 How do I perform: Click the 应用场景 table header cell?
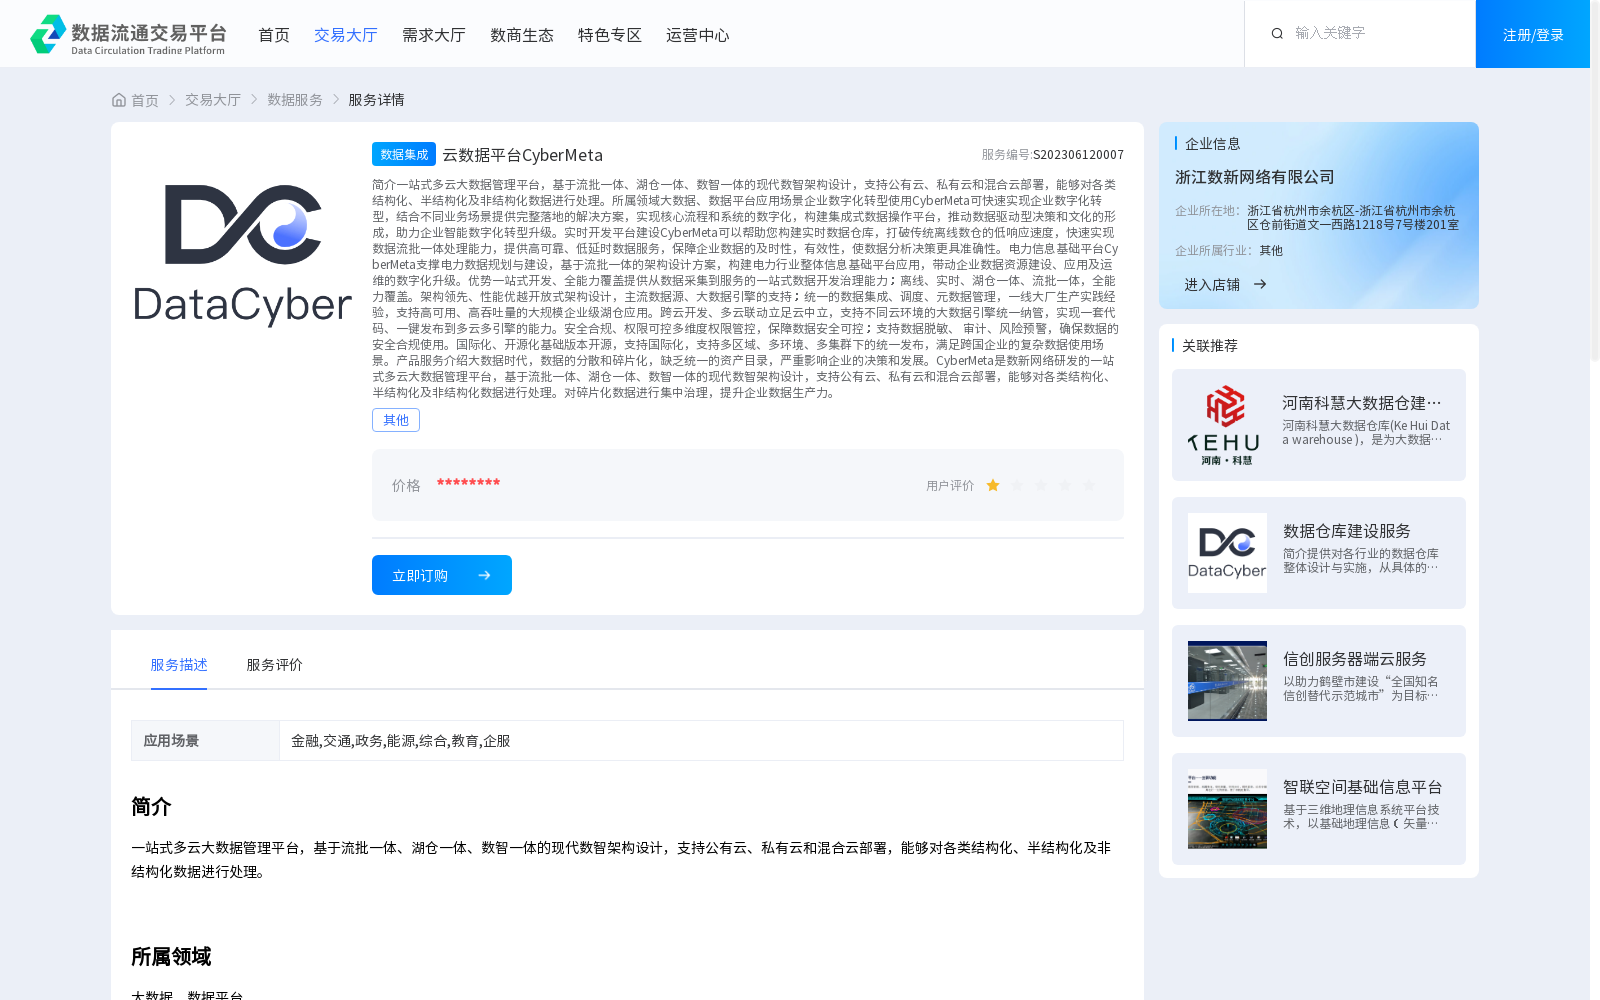coord(205,741)
